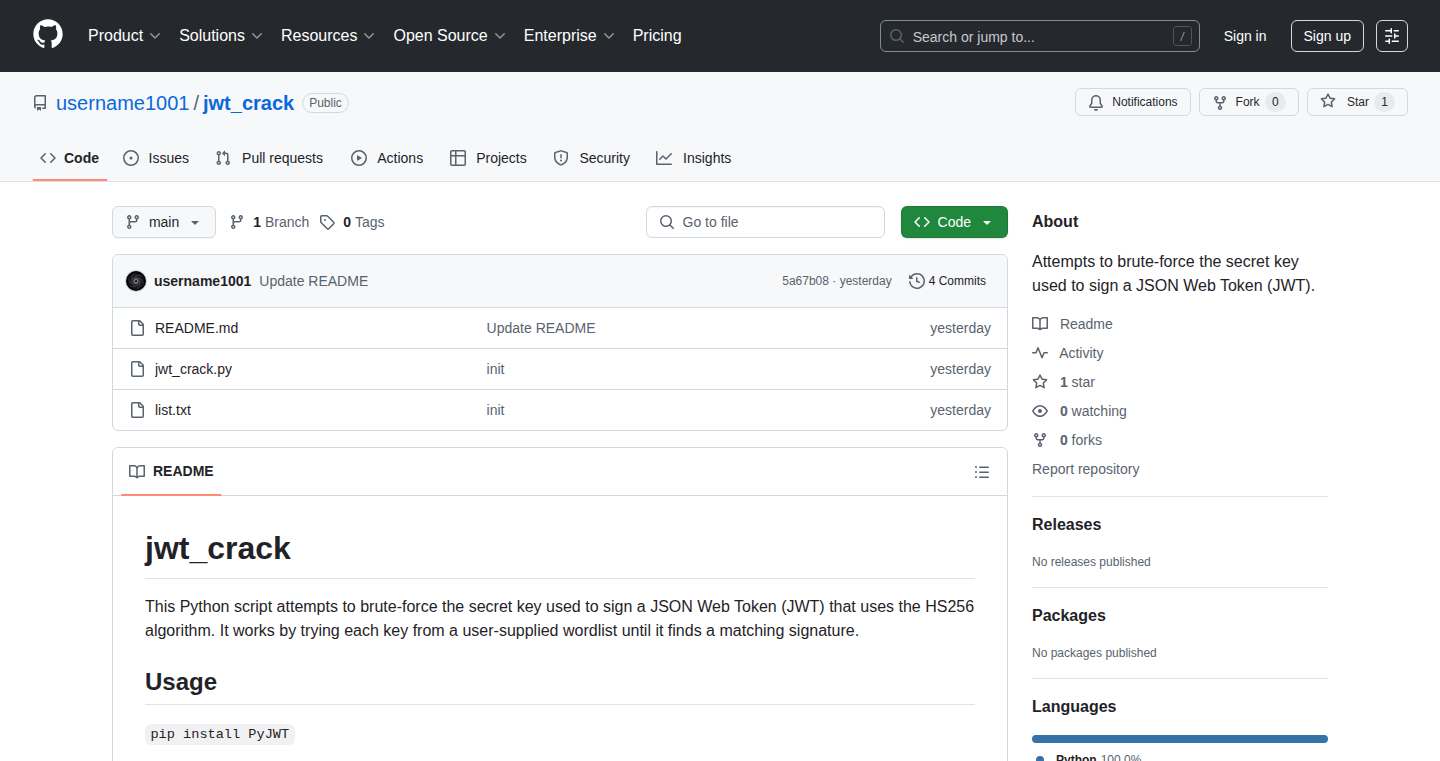Open appearance settings icon in header
This screenshot has height=761, width=1440.
1392,36
